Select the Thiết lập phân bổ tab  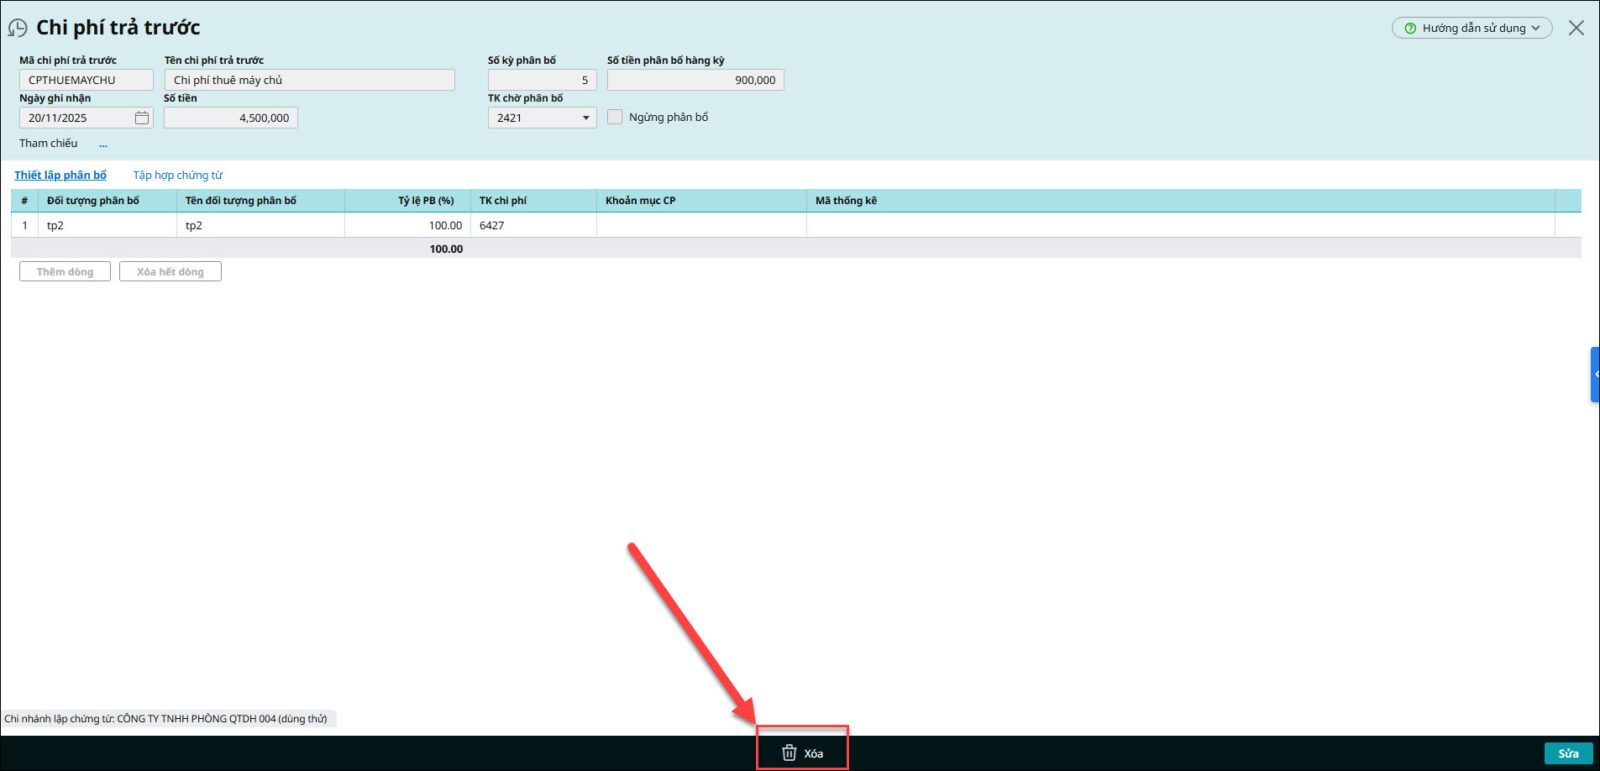60,175
